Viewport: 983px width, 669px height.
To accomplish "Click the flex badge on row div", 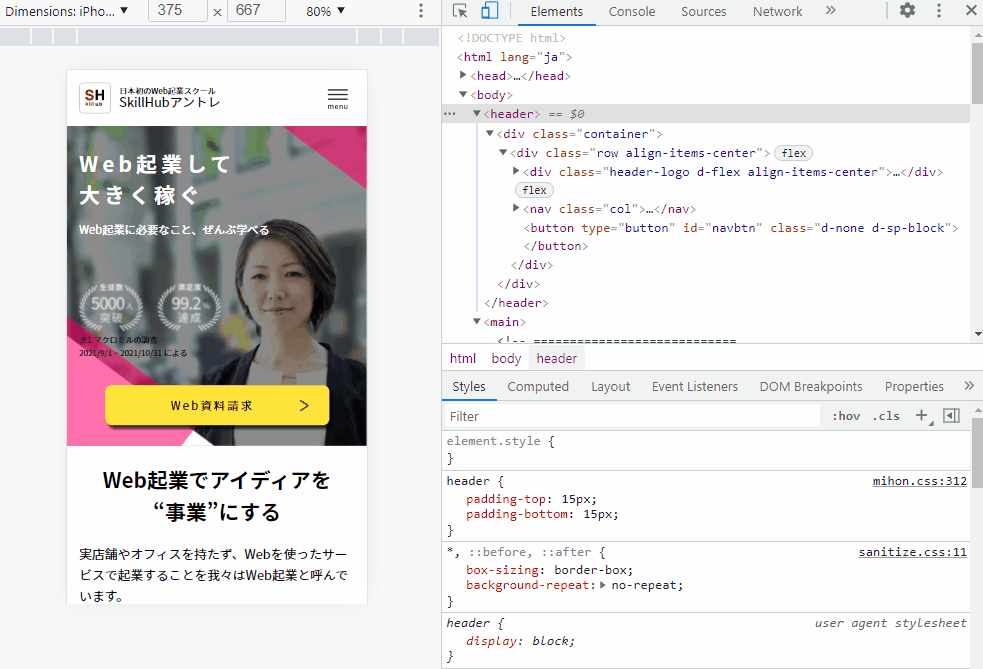I will [x=794, y=153].
